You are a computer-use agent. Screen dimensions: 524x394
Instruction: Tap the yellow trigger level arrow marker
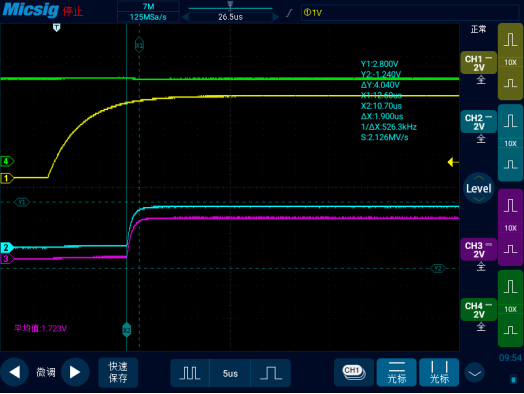coord(453,162)
